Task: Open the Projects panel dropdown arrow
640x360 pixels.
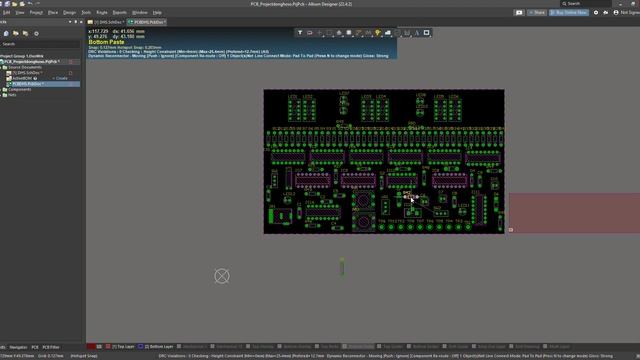Action: point(70,22)
